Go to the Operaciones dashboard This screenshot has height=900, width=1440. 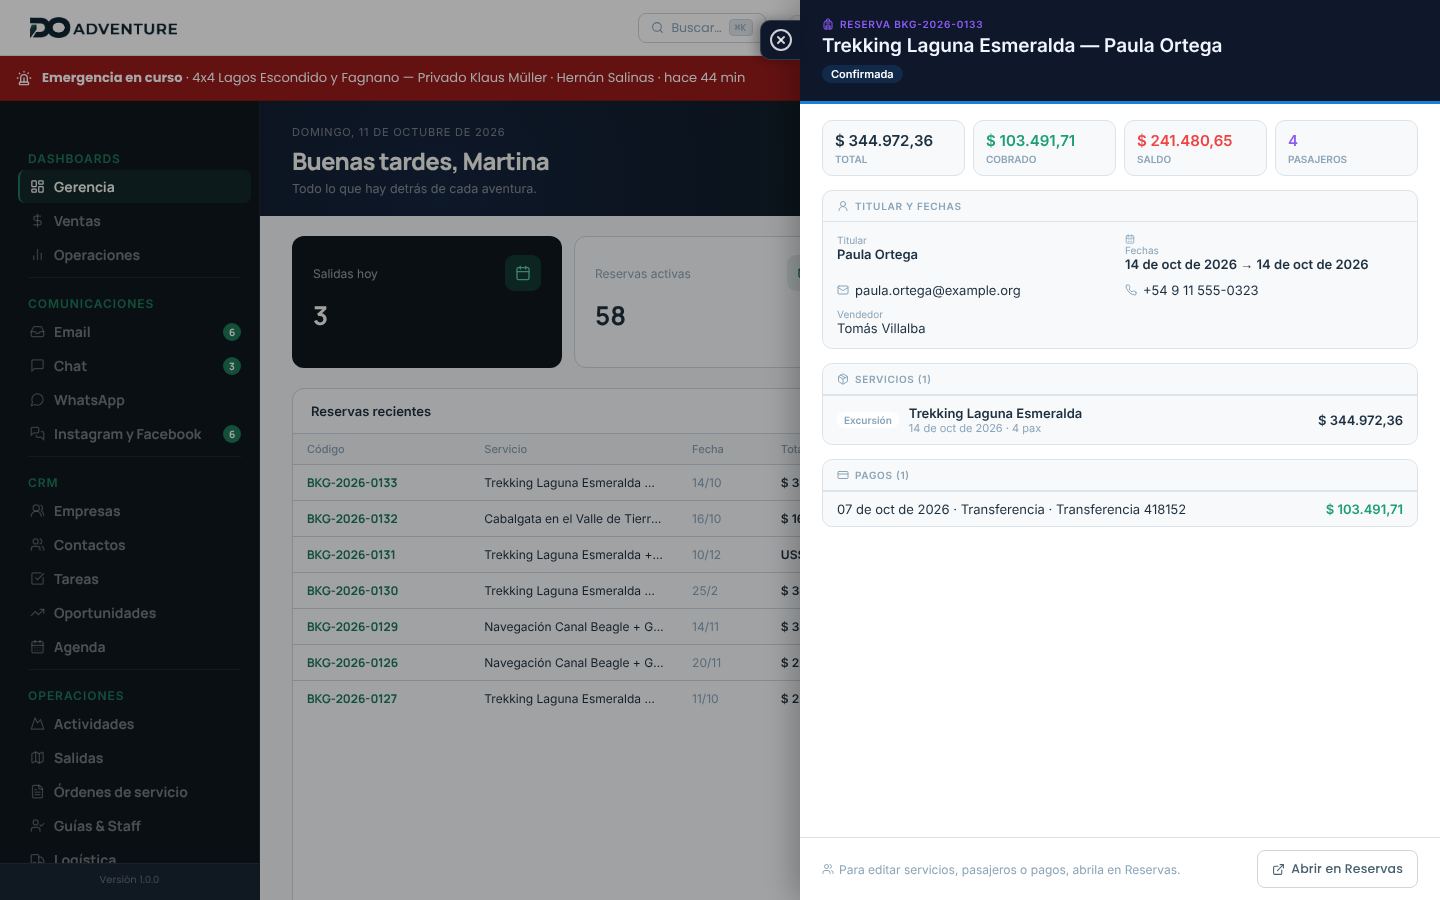(x=134, y=255)
